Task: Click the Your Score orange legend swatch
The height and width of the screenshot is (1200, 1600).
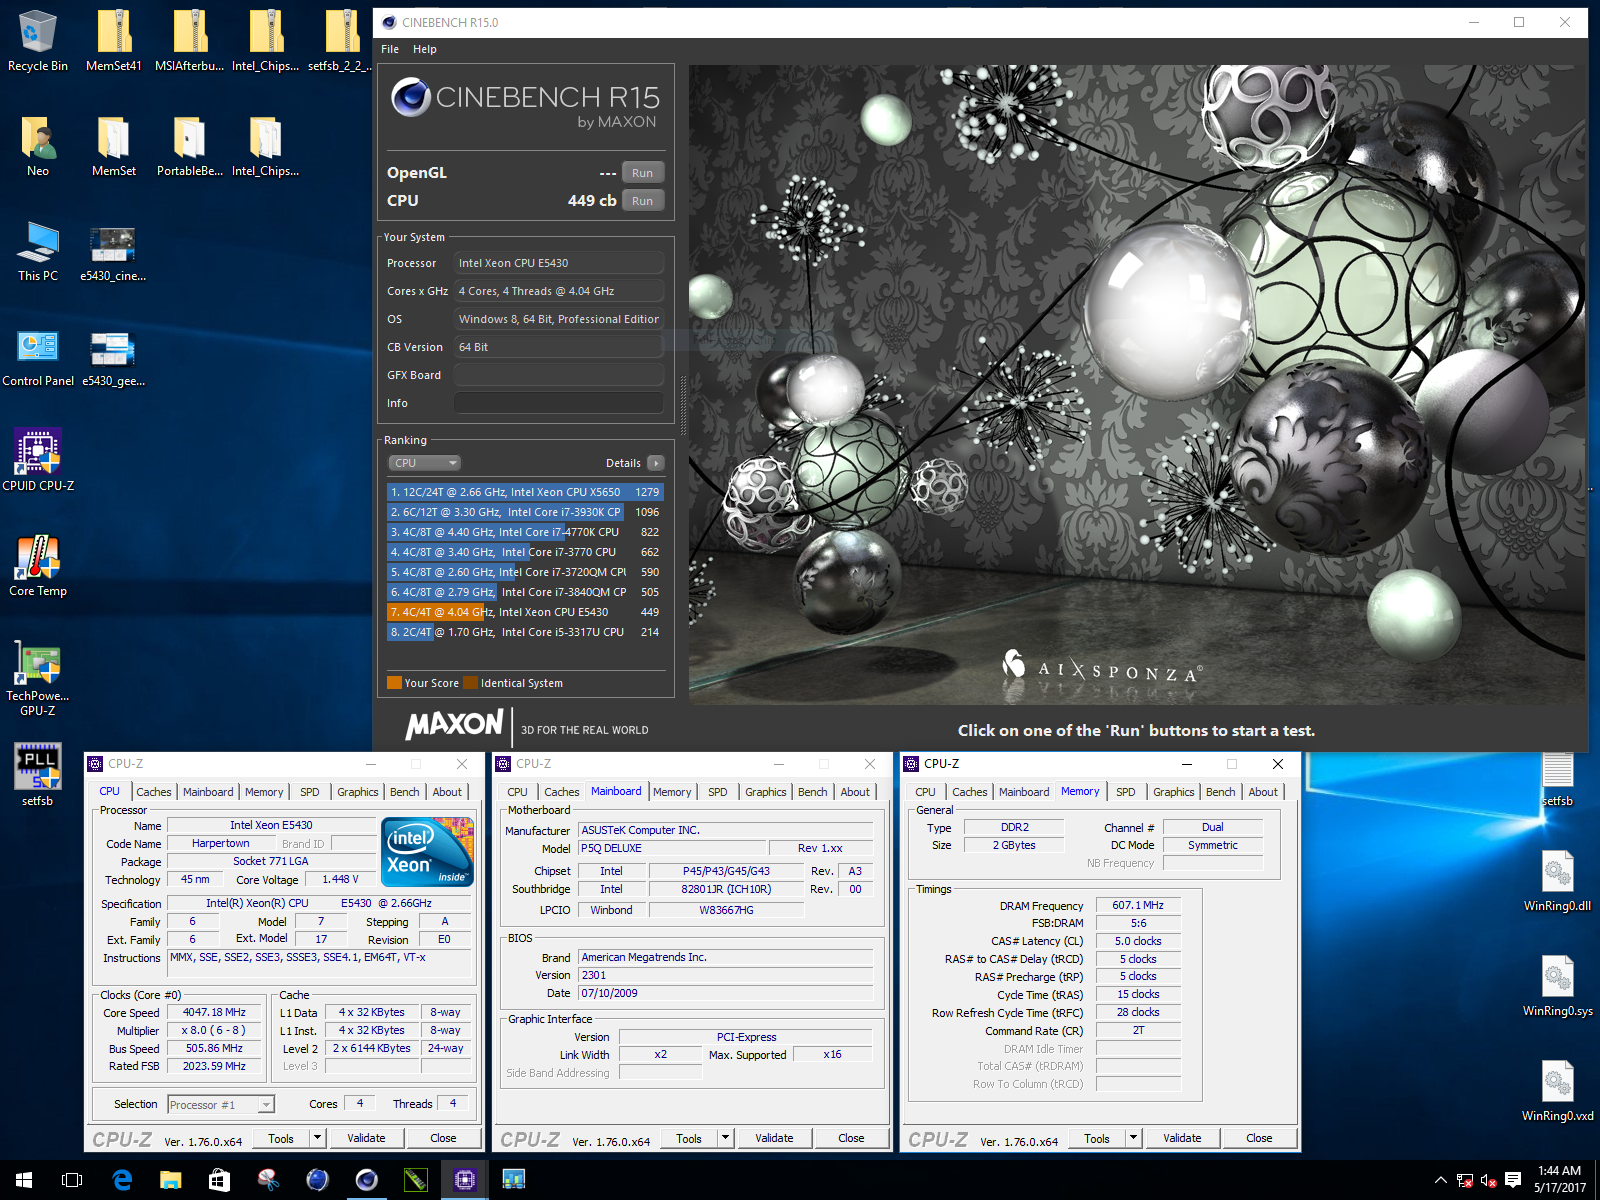Action: (x=394, y=683)
